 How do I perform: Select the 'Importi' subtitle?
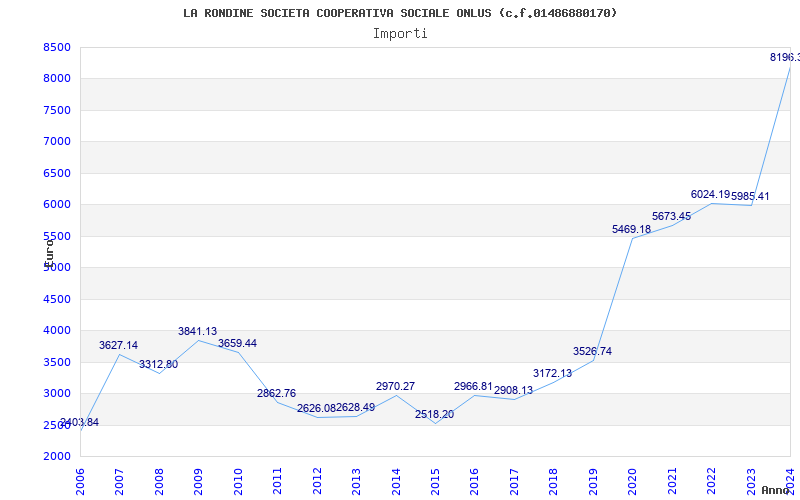point(400,34)
